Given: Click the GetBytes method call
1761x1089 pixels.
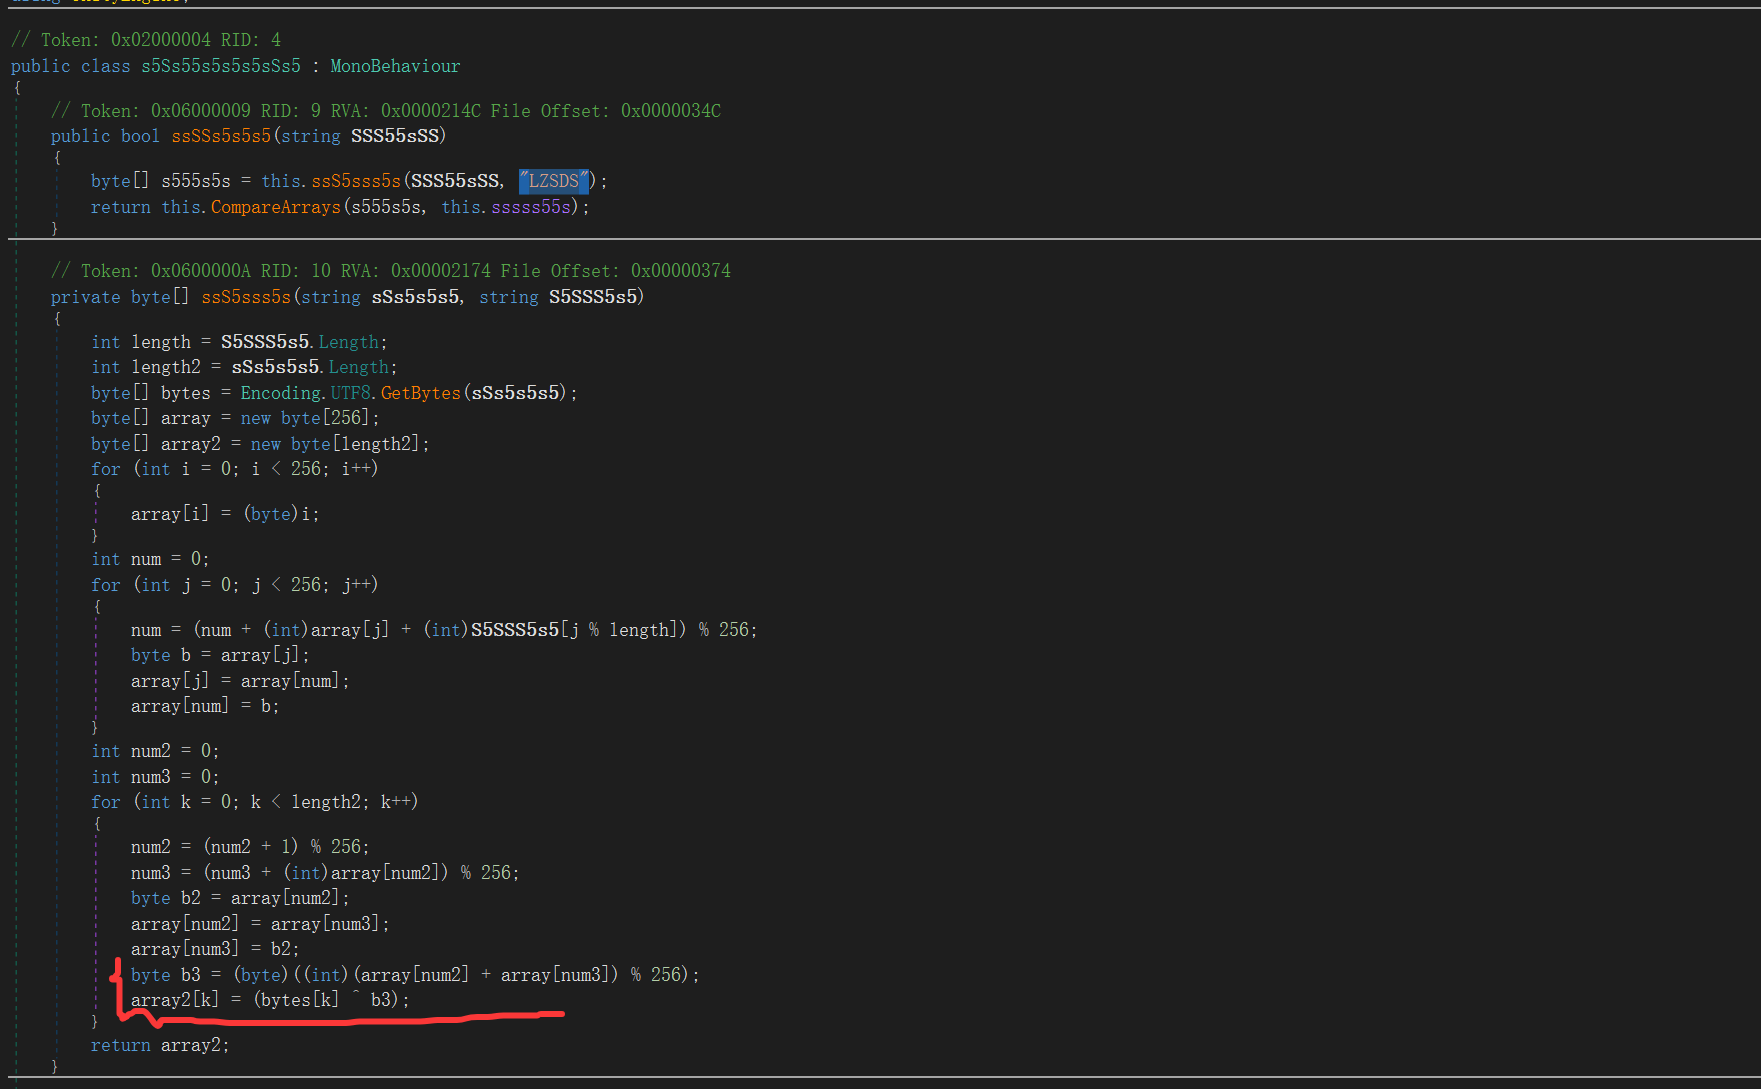Looking at the screenshot, I should [x=421, y=393].
